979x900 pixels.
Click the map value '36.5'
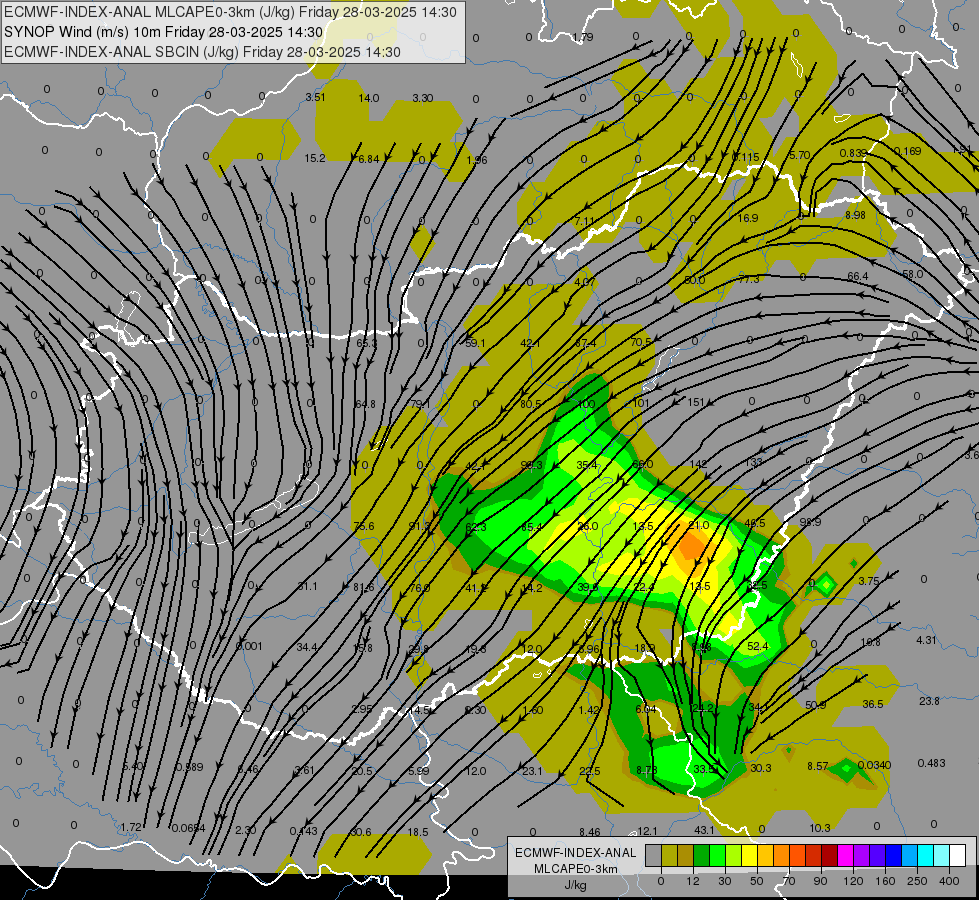872,705
